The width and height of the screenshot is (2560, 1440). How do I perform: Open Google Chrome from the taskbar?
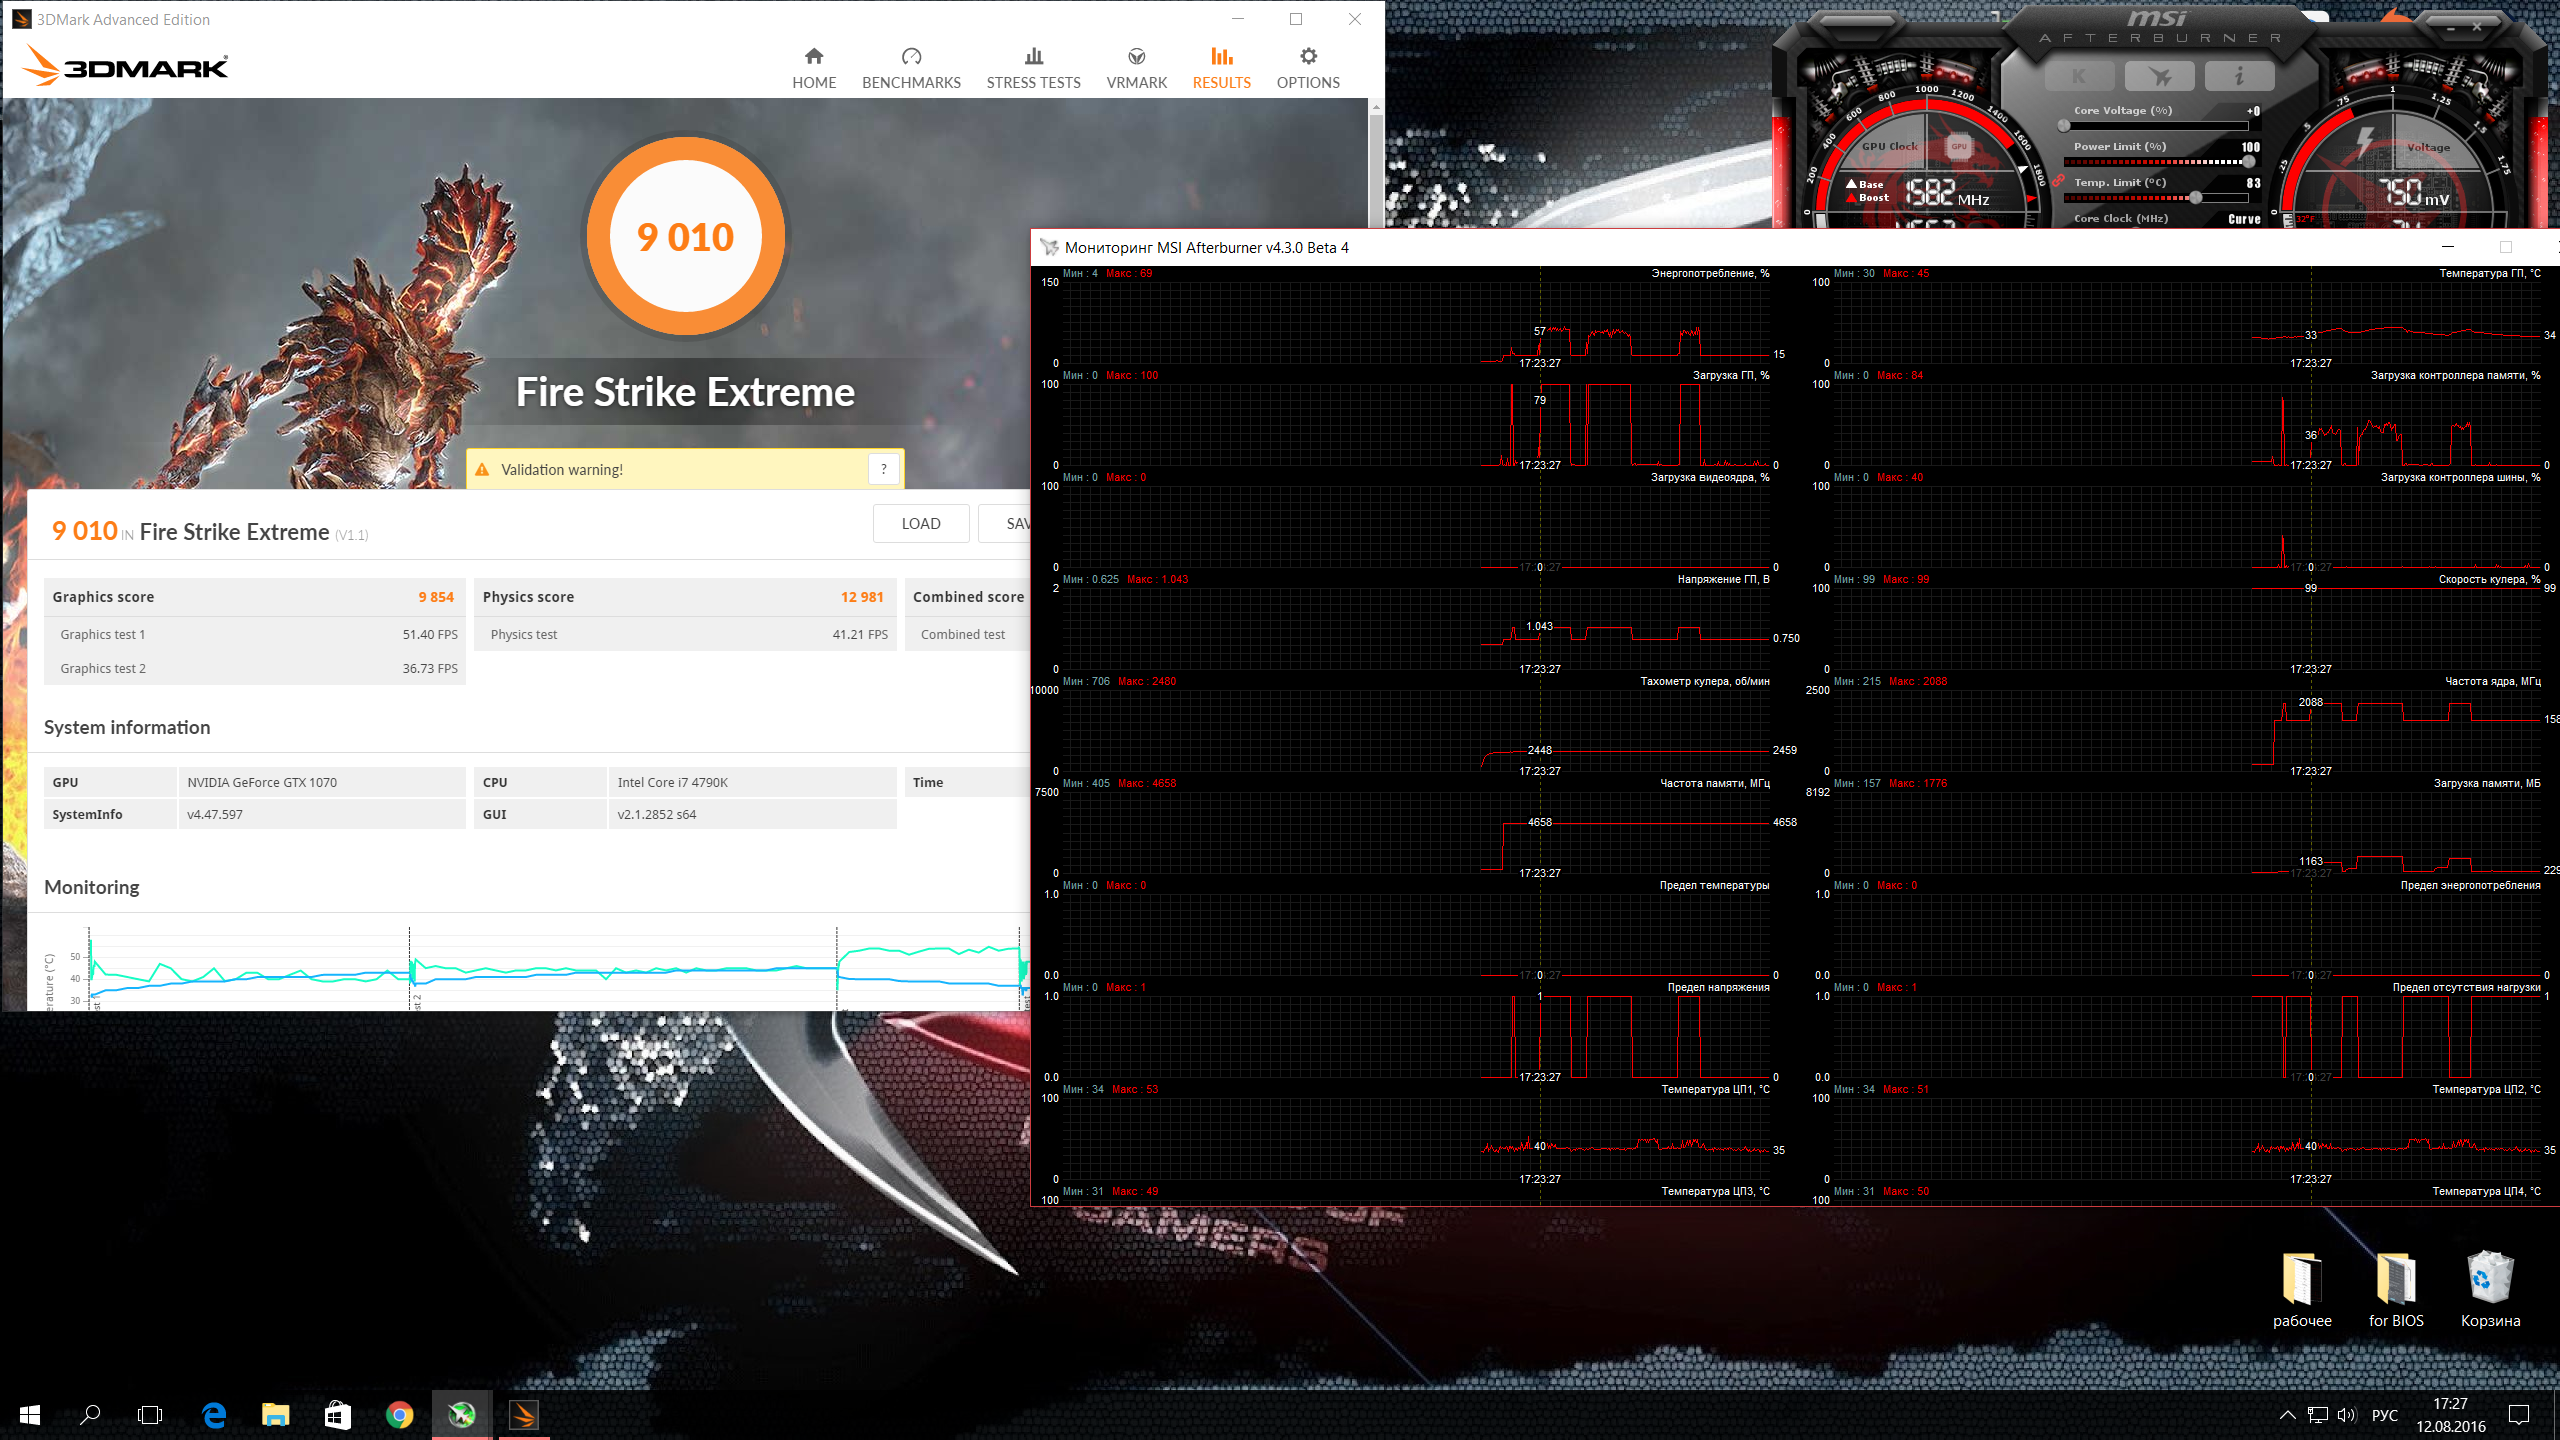pos(399,1415)
